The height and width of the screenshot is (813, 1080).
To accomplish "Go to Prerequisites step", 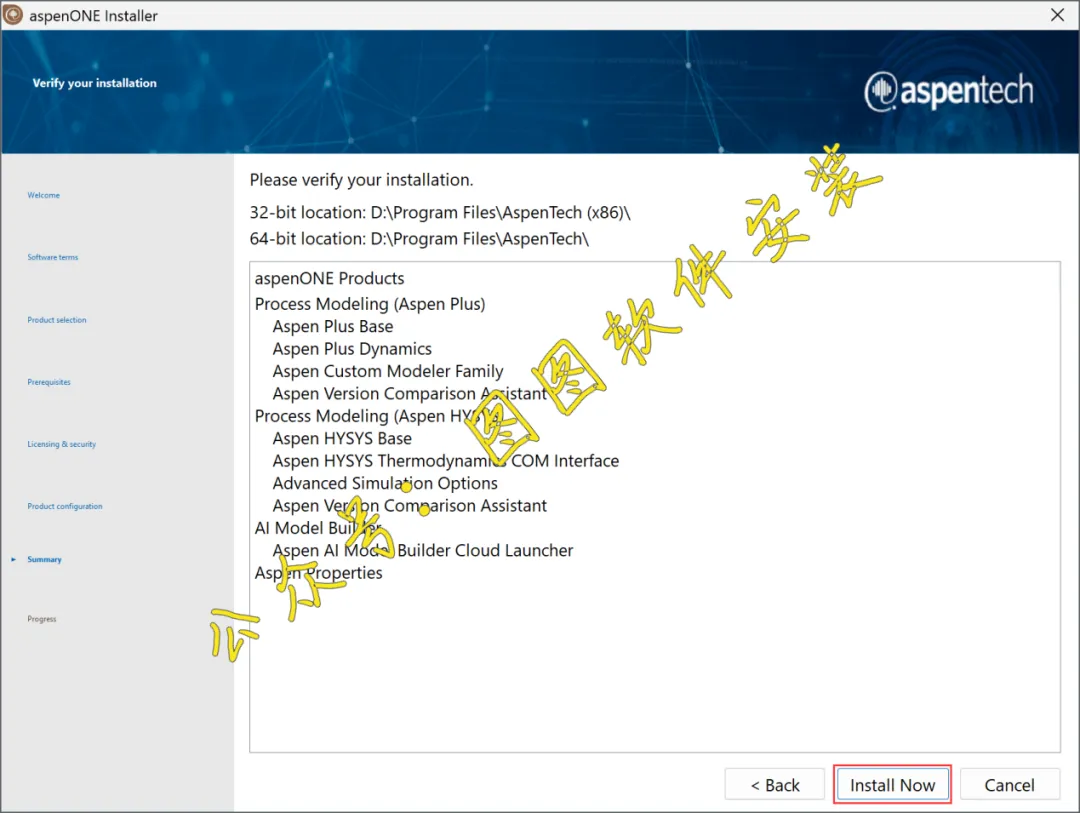I will point(49,382).
